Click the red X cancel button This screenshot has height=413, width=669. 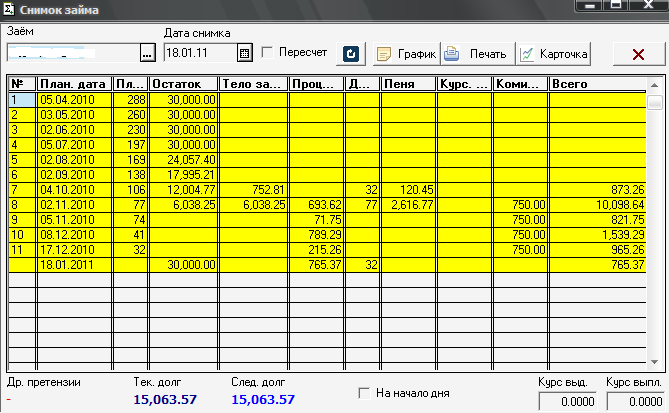(x=638, y=53)
